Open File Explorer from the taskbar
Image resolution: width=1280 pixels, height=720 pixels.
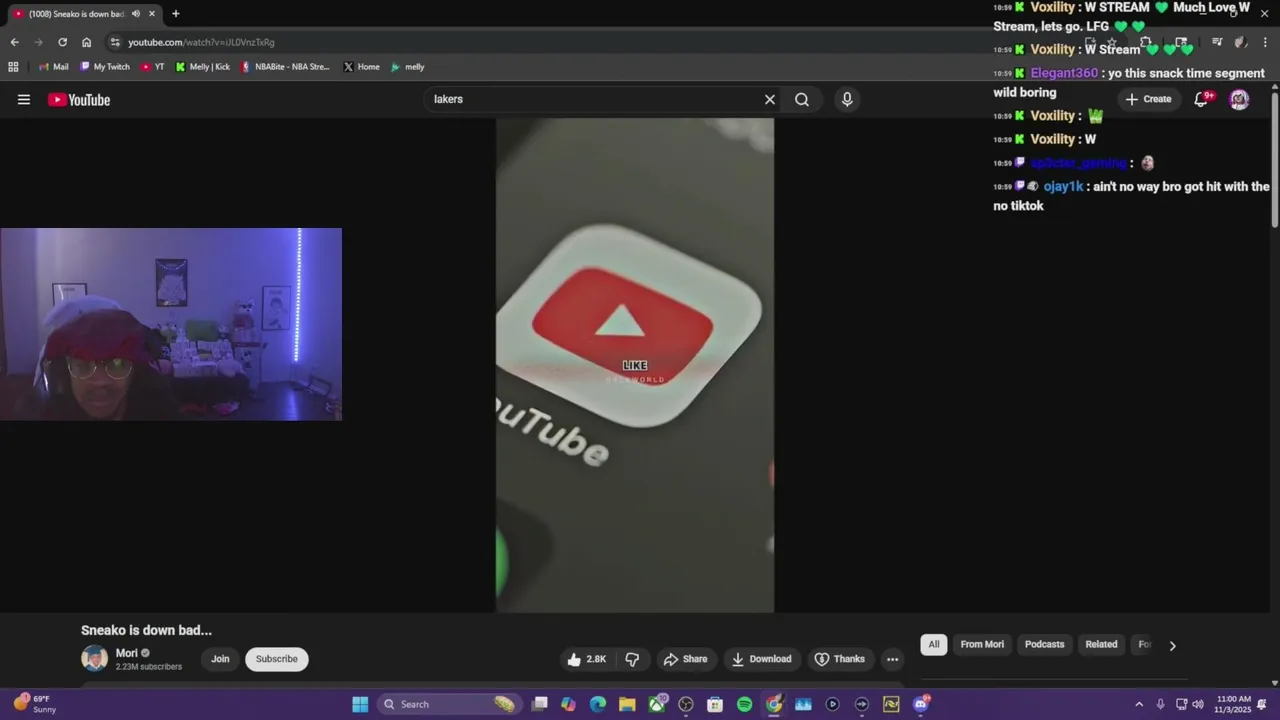(x=626, y=704)
